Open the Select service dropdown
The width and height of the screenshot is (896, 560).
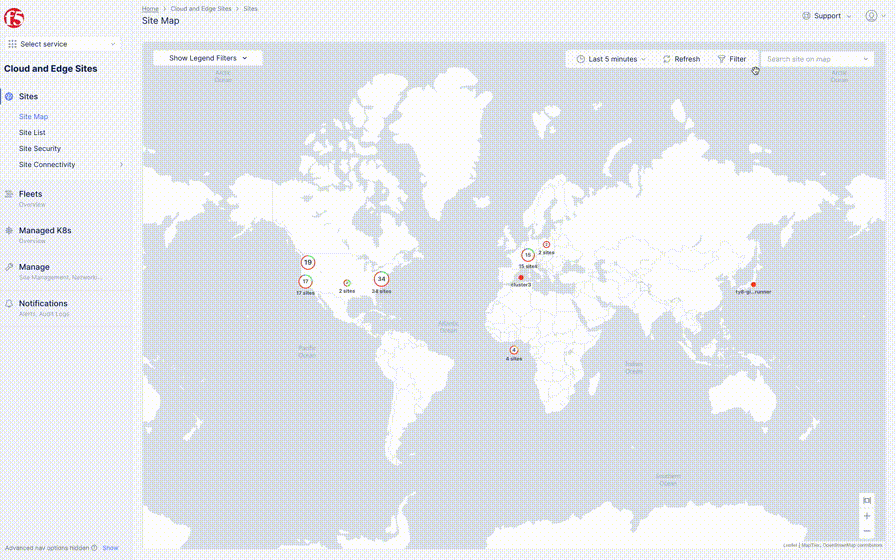click(x=63, y=44)
